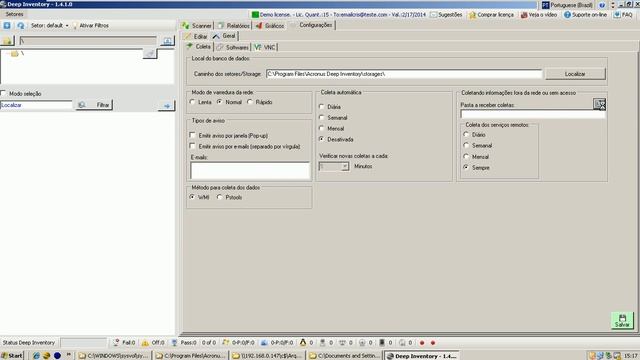Click the blue arrow button beside Filtrar

click(x=167, y=105)
